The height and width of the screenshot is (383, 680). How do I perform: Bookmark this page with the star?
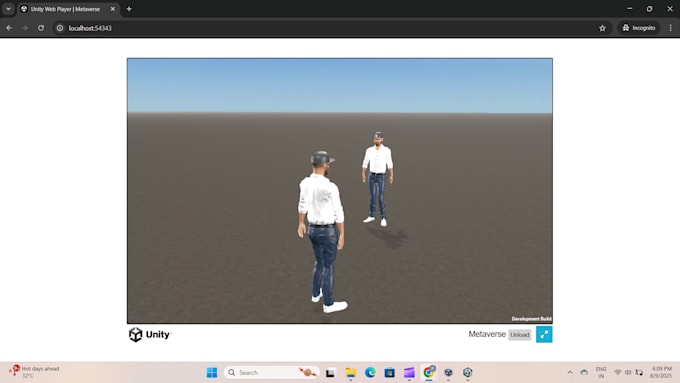tap(602, 28)
